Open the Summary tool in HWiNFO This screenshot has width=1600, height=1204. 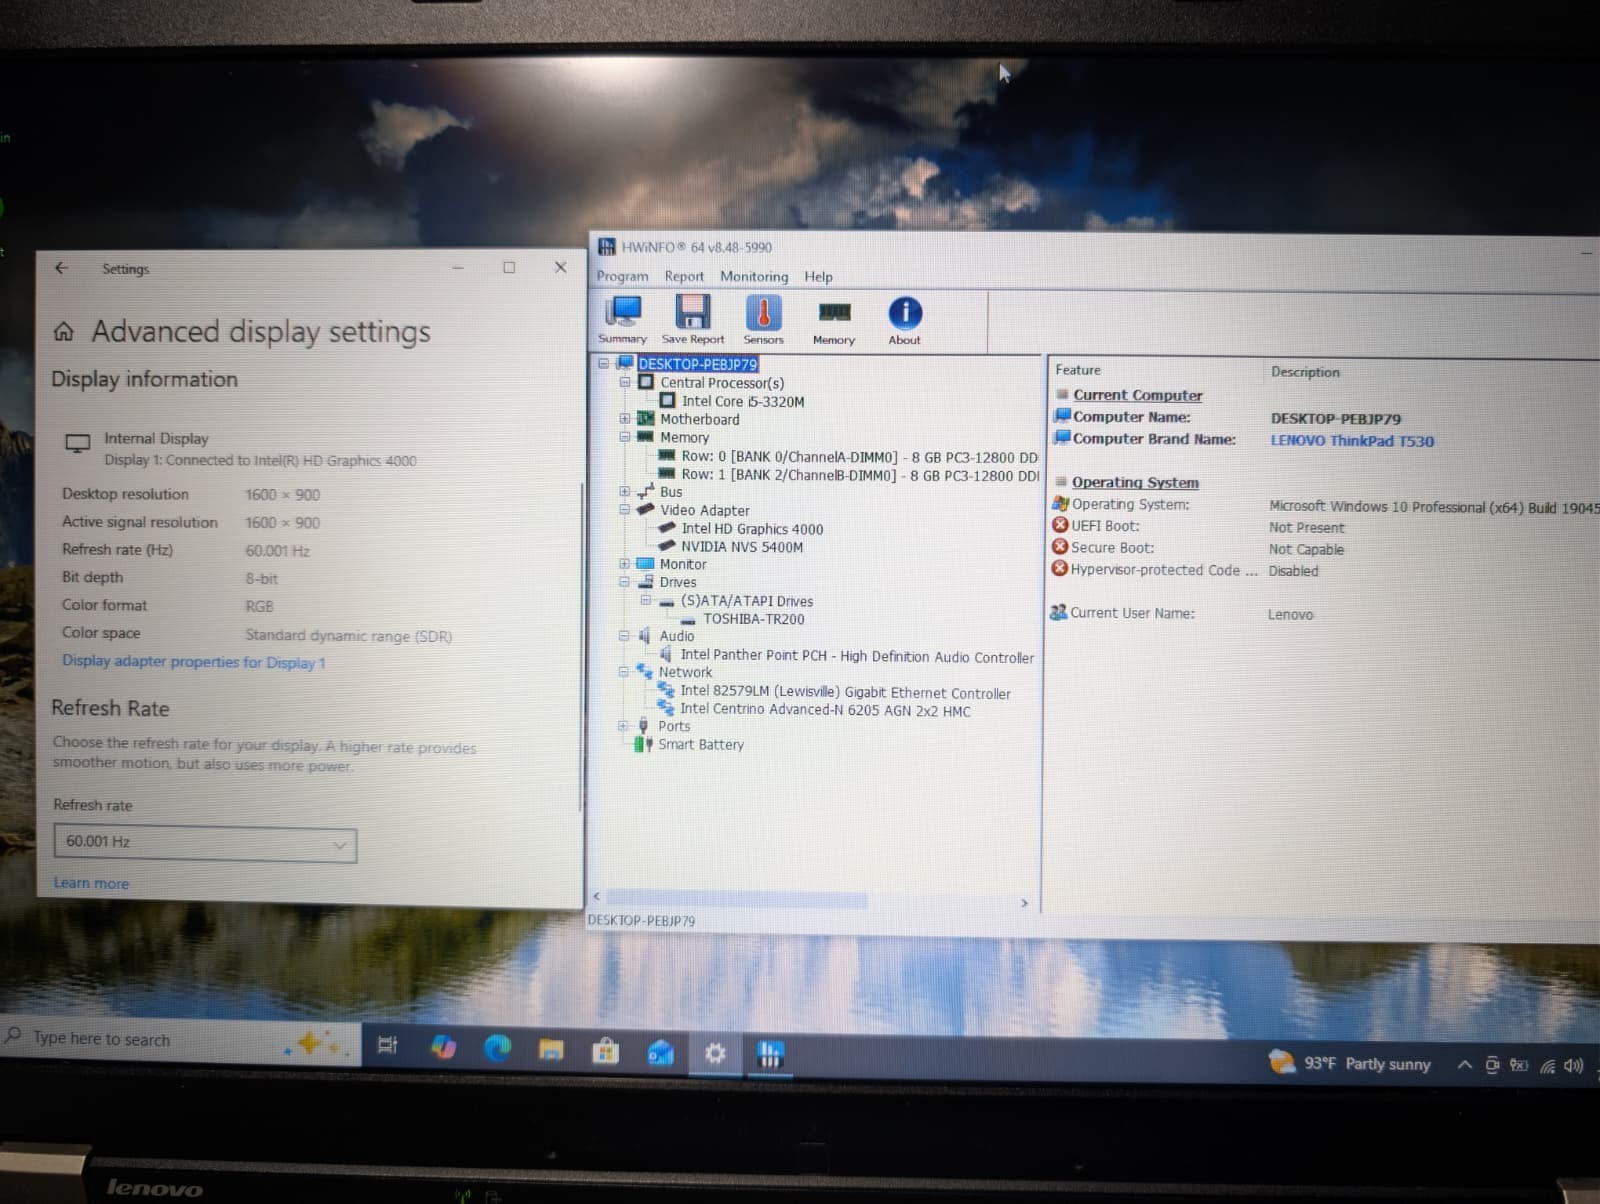[x=623, y=320]
